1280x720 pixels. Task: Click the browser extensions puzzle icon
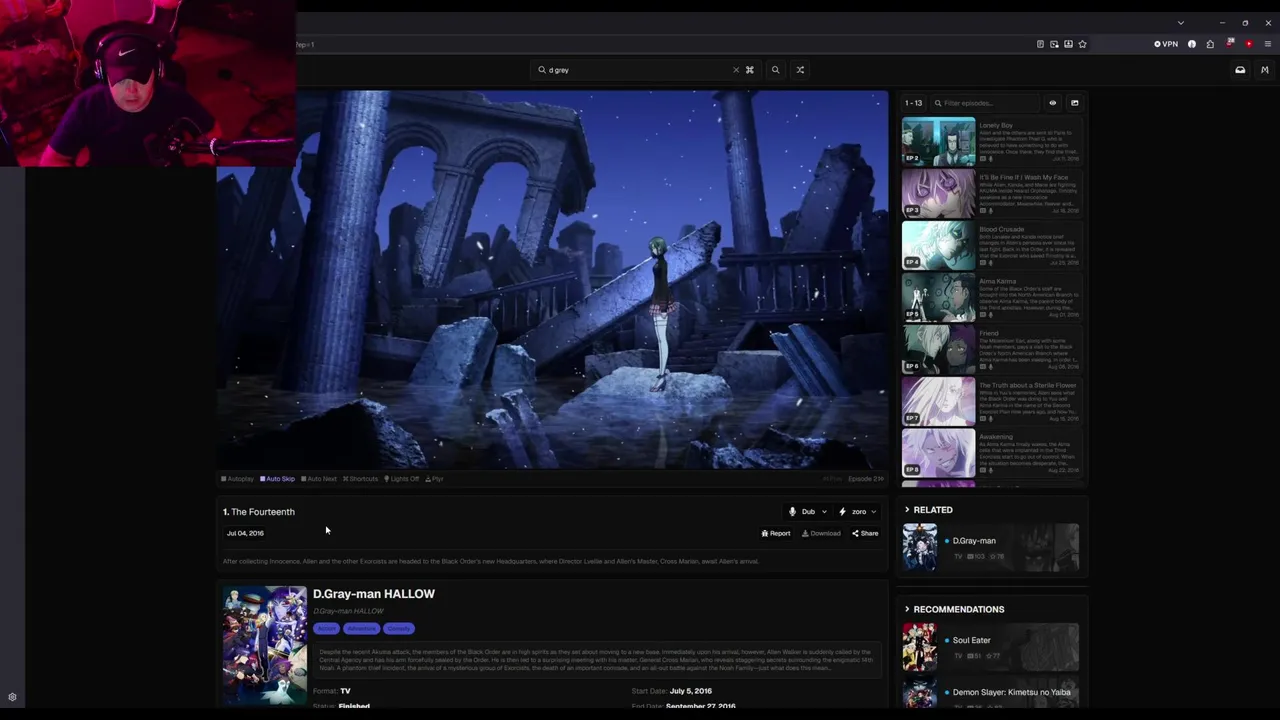[1210, 44]
